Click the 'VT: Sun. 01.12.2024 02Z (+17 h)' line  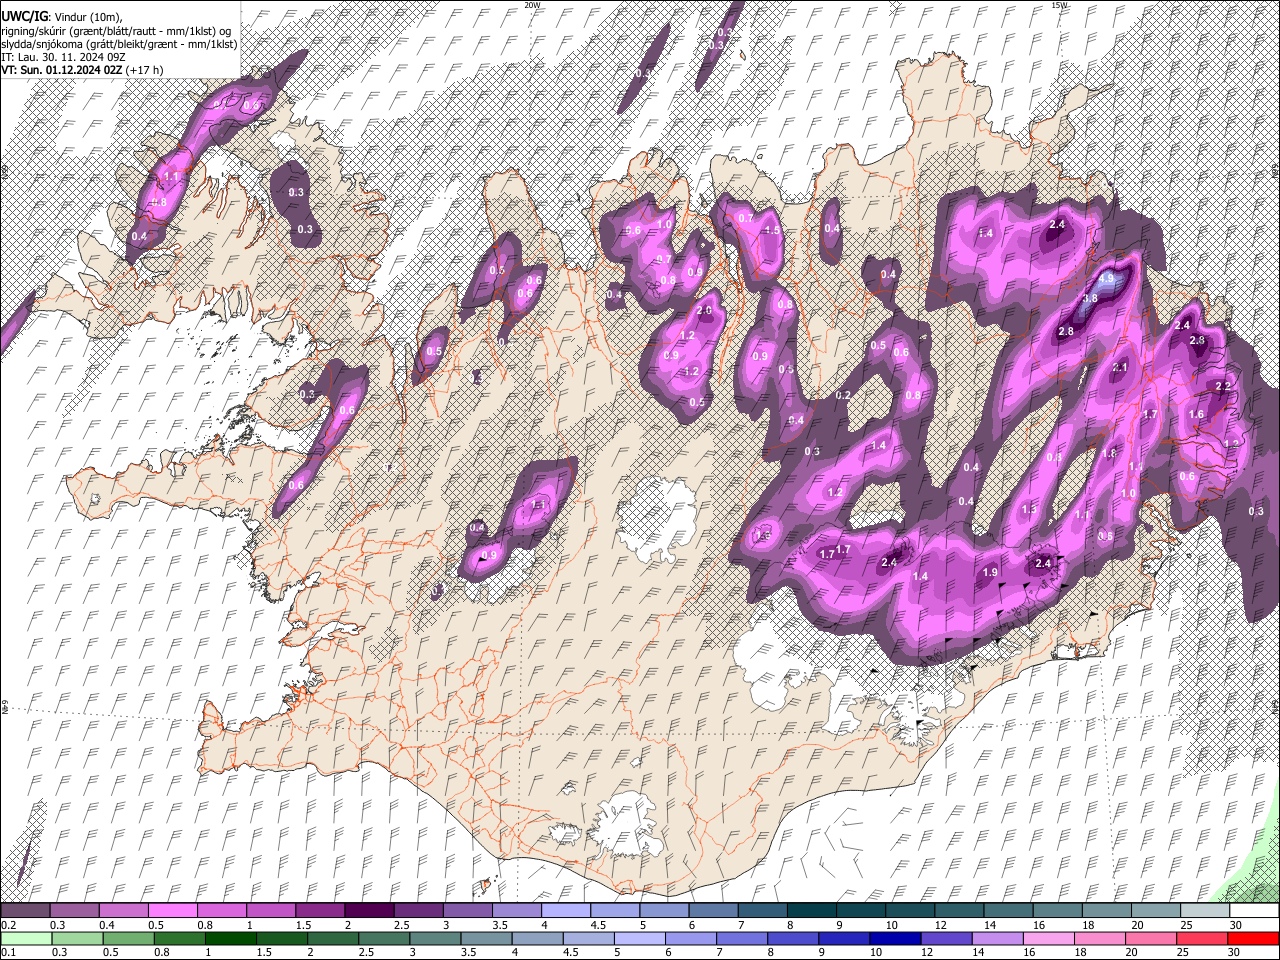tap(82, 70)
